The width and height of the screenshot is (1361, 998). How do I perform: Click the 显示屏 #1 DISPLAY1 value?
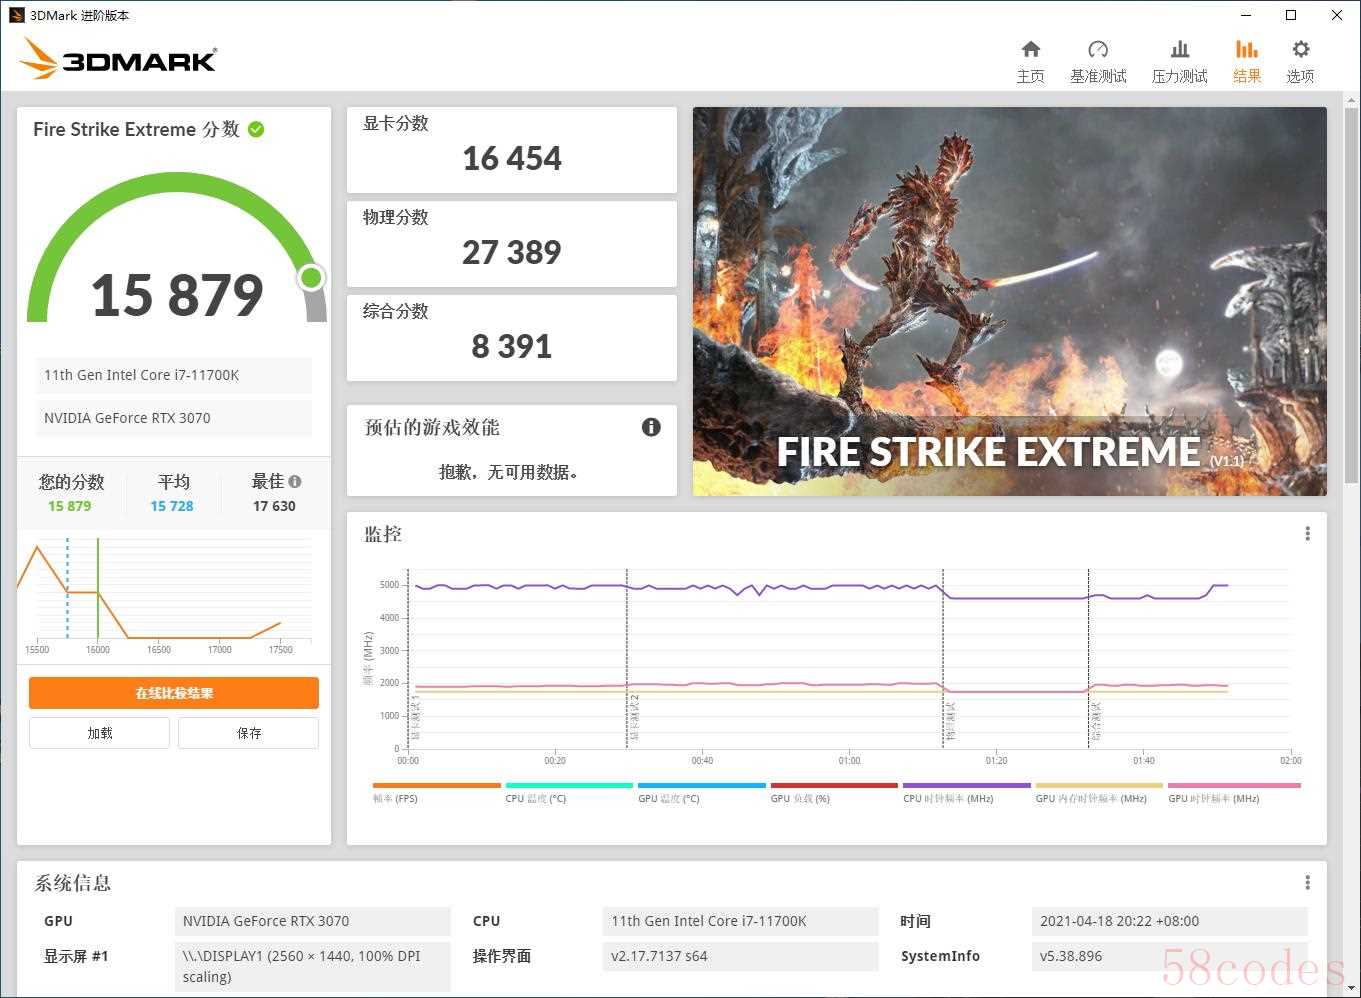(x=313, y=967)
